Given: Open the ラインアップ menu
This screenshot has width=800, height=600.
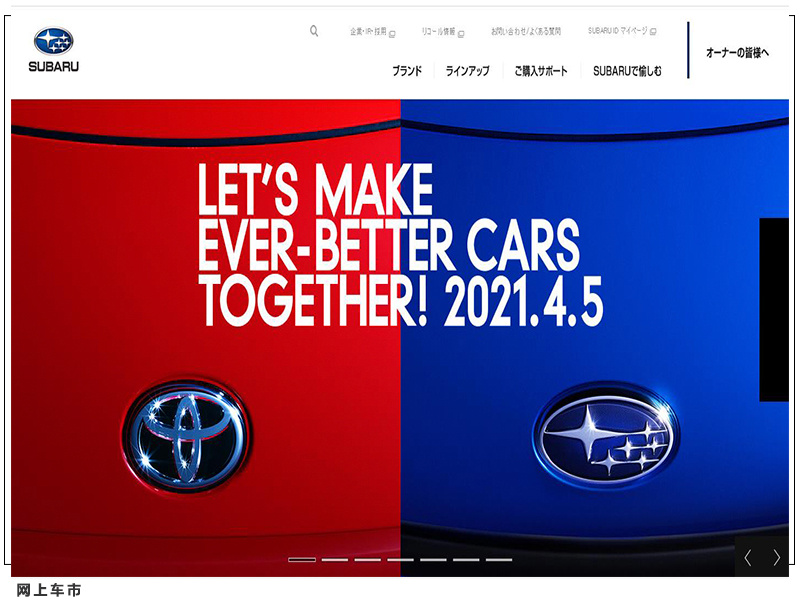Looking at the screenshot, I should [x=467, y=71].
